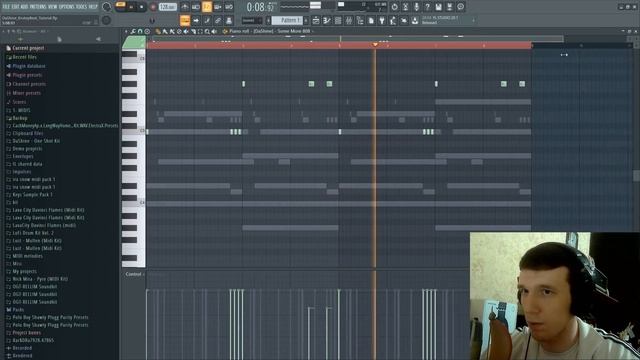Open the channel rack icon
Image resolution: width=640 pixels, height=360 pixels.
[x=338, y=20]
